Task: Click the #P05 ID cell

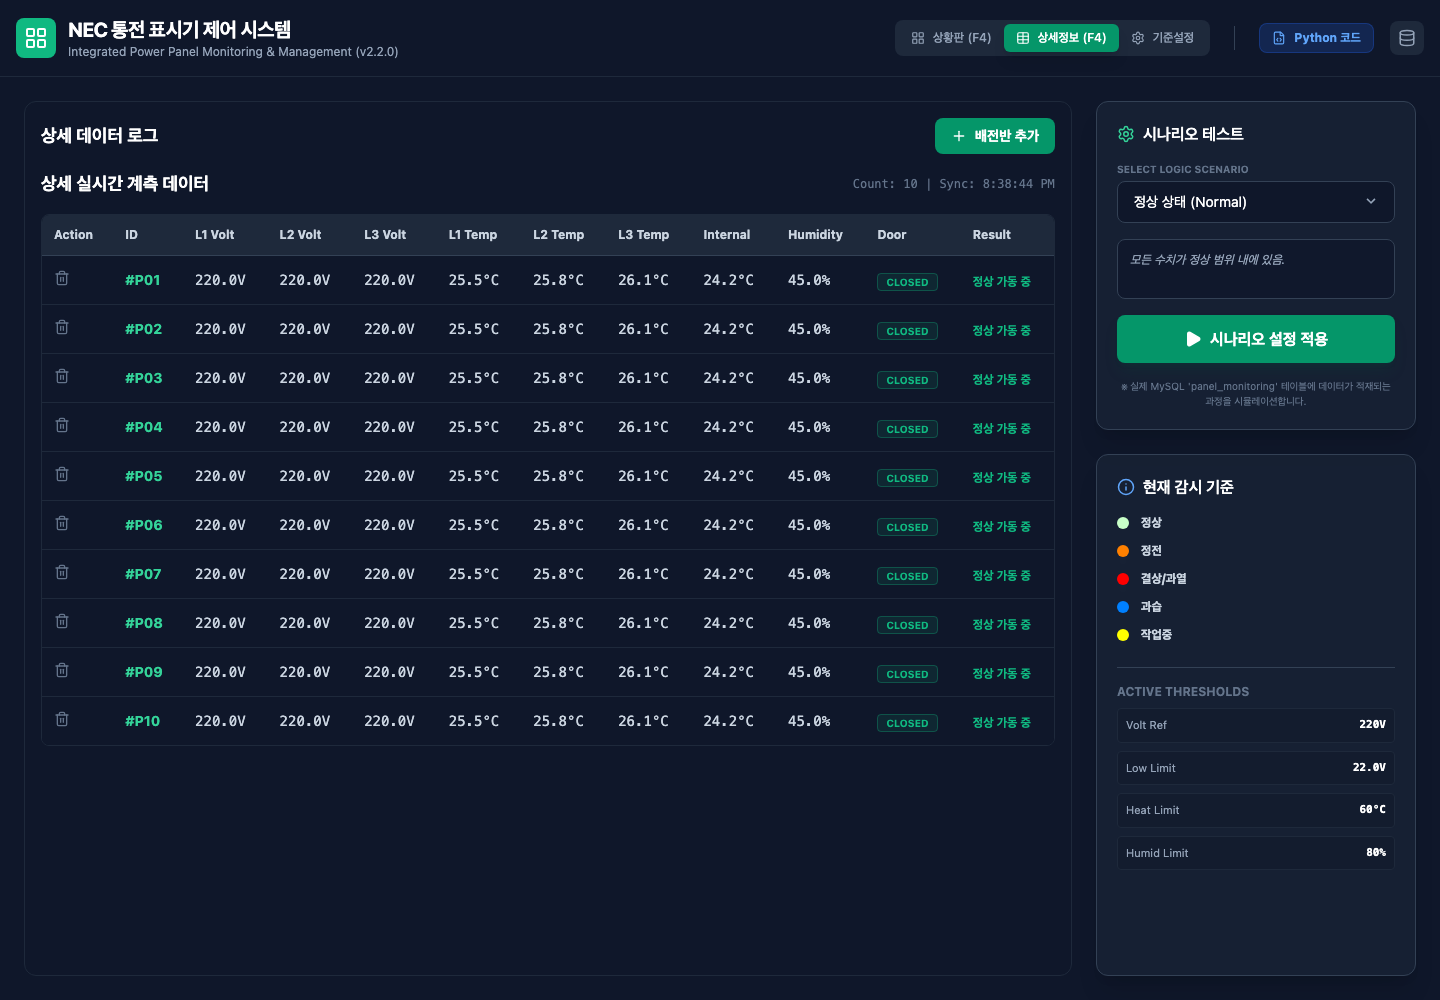Action: pyautogui.click(x=144, y=476)
